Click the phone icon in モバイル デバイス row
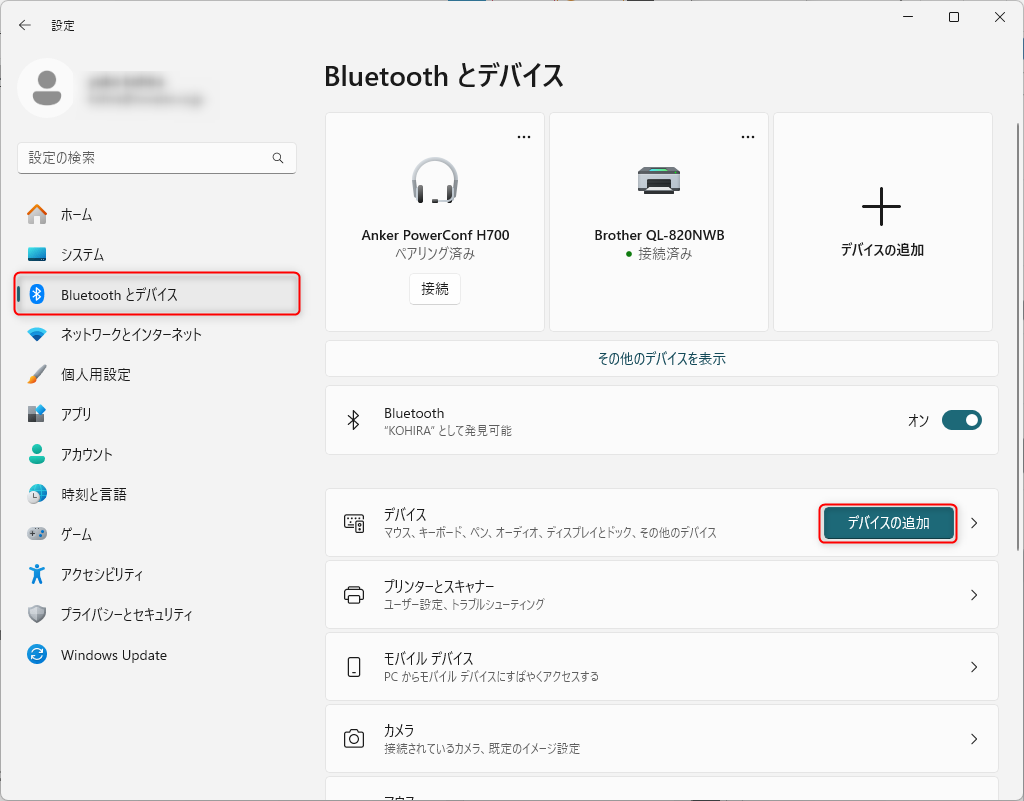Screen dimensions: 1024x801 (x=354, y=667)
